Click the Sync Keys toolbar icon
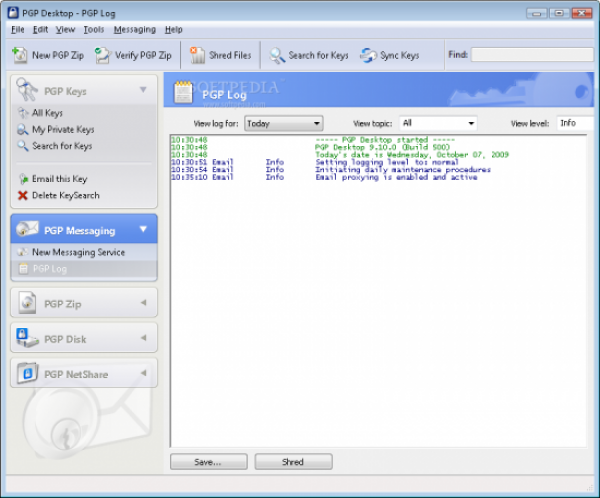 point(368,55)
